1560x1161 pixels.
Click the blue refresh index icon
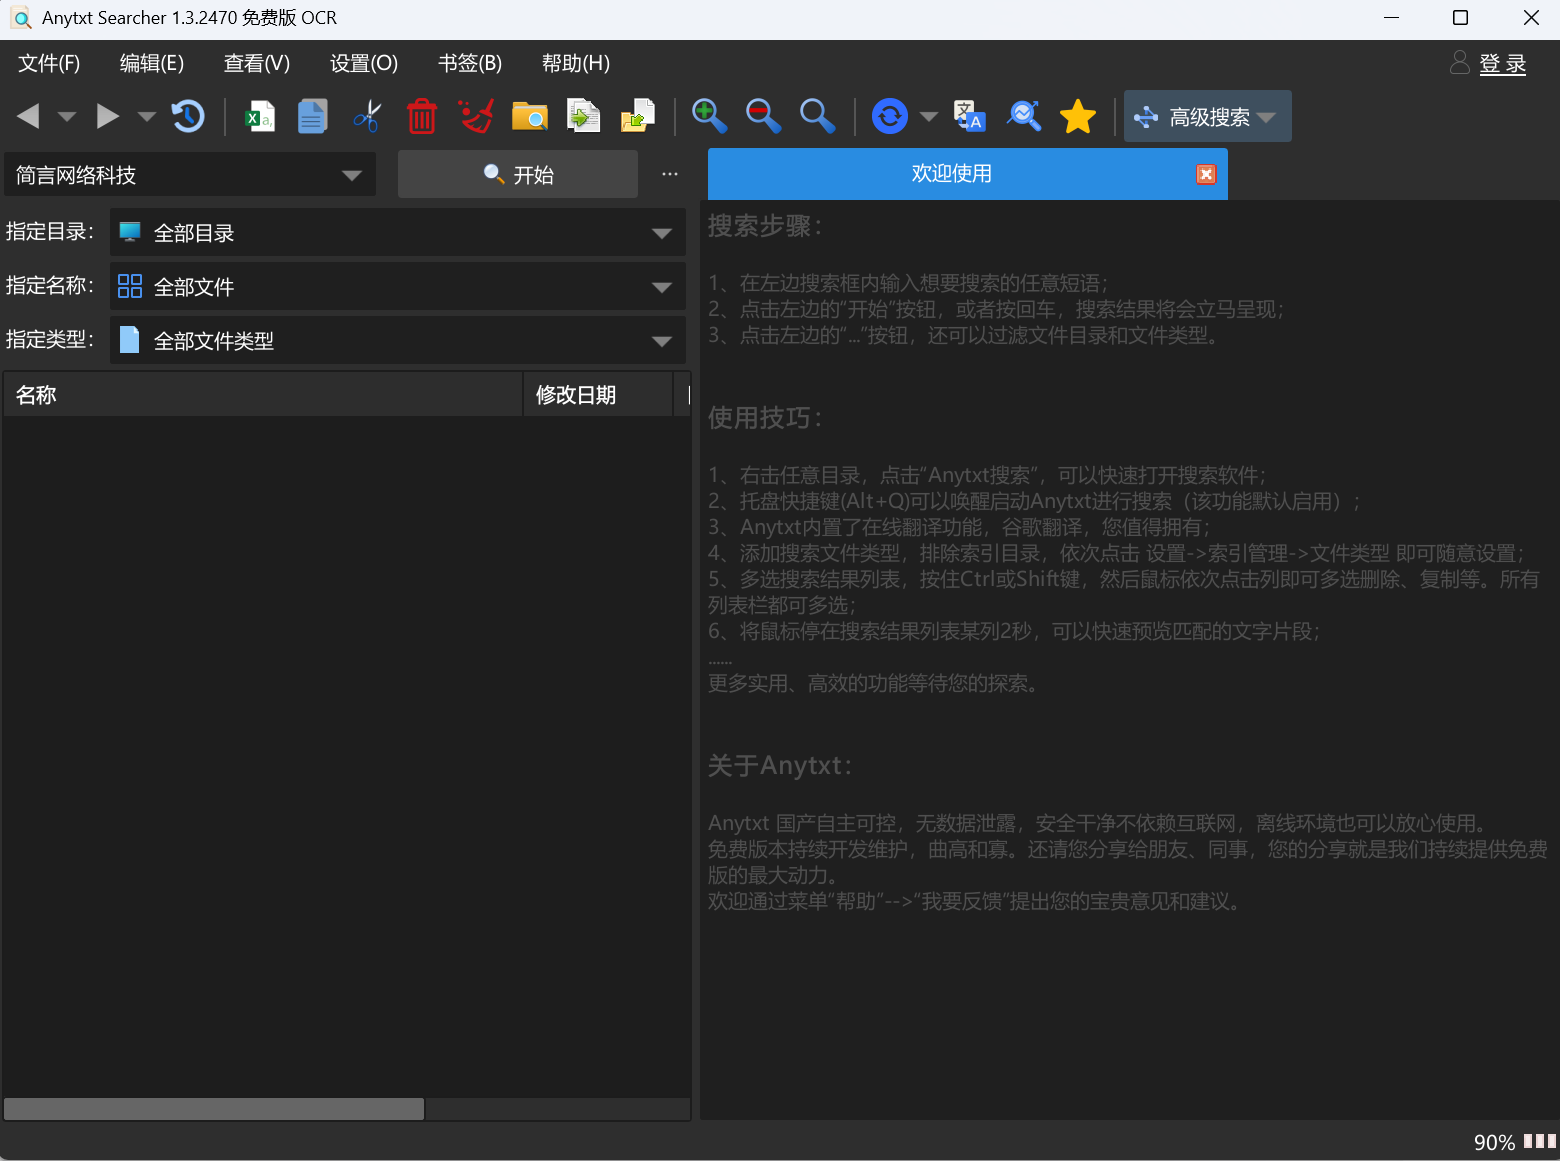[x=889, y=117]
